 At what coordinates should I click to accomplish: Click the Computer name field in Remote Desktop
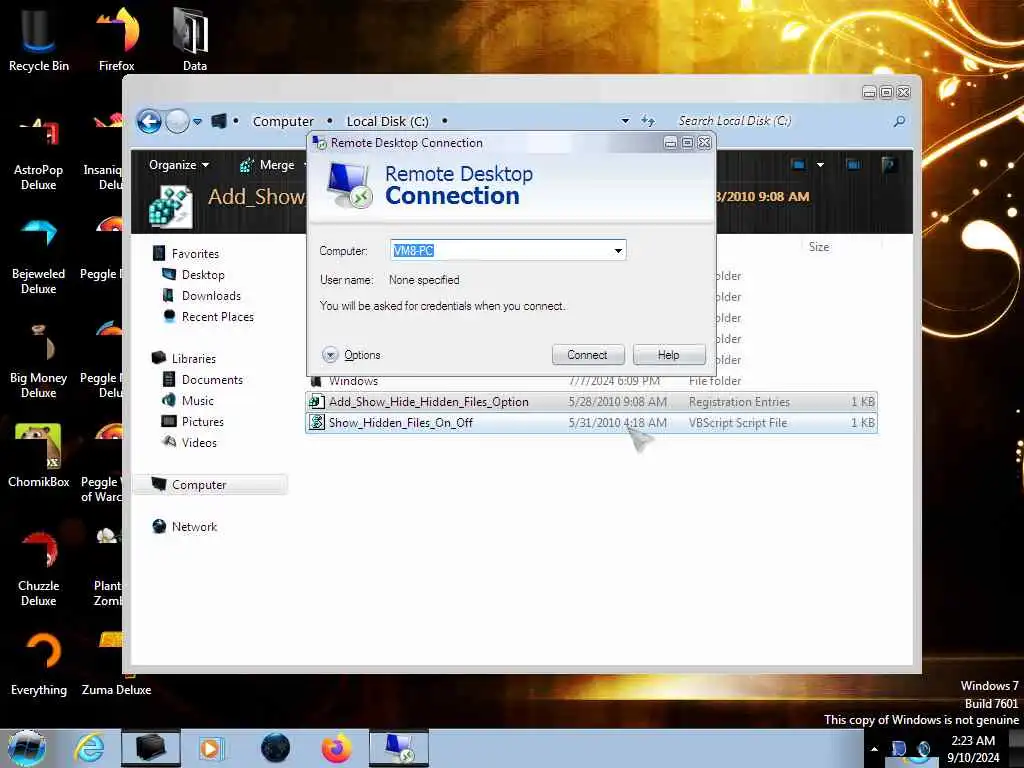pos(501,250)
